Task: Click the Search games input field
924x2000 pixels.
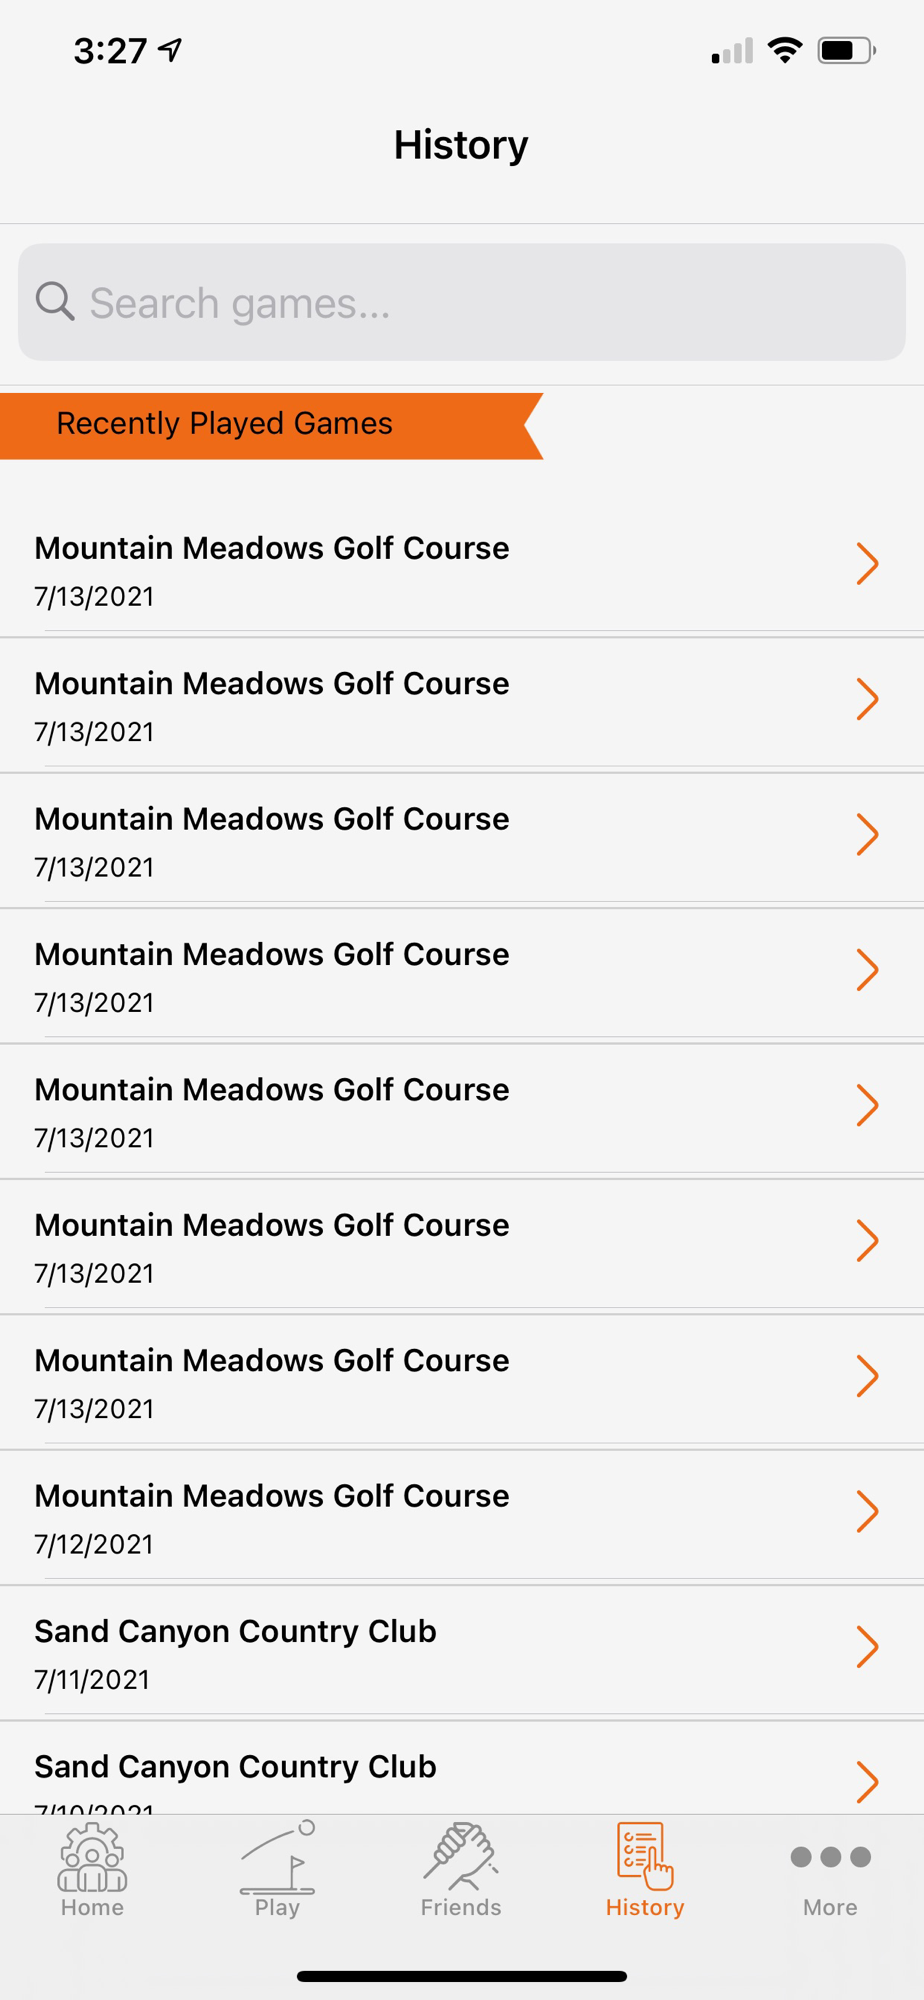Action: click(462, 302)
